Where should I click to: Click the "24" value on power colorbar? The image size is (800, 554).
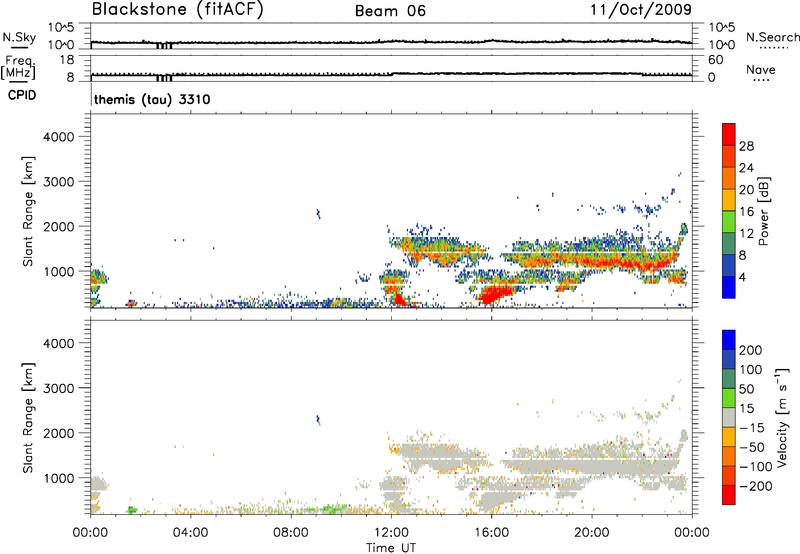pyautogui.click(x=746, y=168)
